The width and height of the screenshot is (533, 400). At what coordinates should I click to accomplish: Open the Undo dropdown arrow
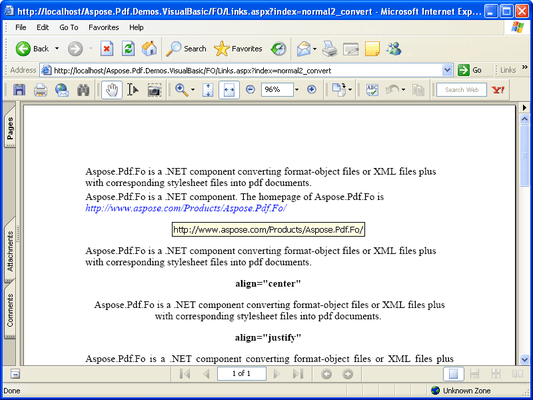pyautogui.click(x=403, y=90)
